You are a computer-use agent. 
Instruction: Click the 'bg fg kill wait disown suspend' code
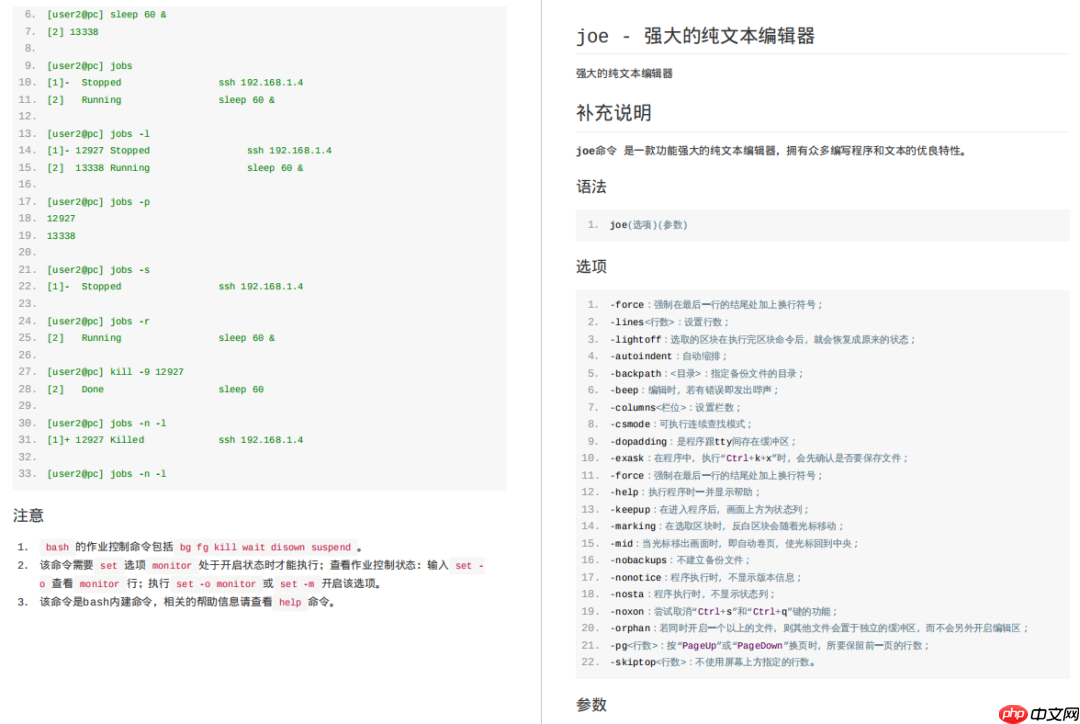(x=265, y=547)
